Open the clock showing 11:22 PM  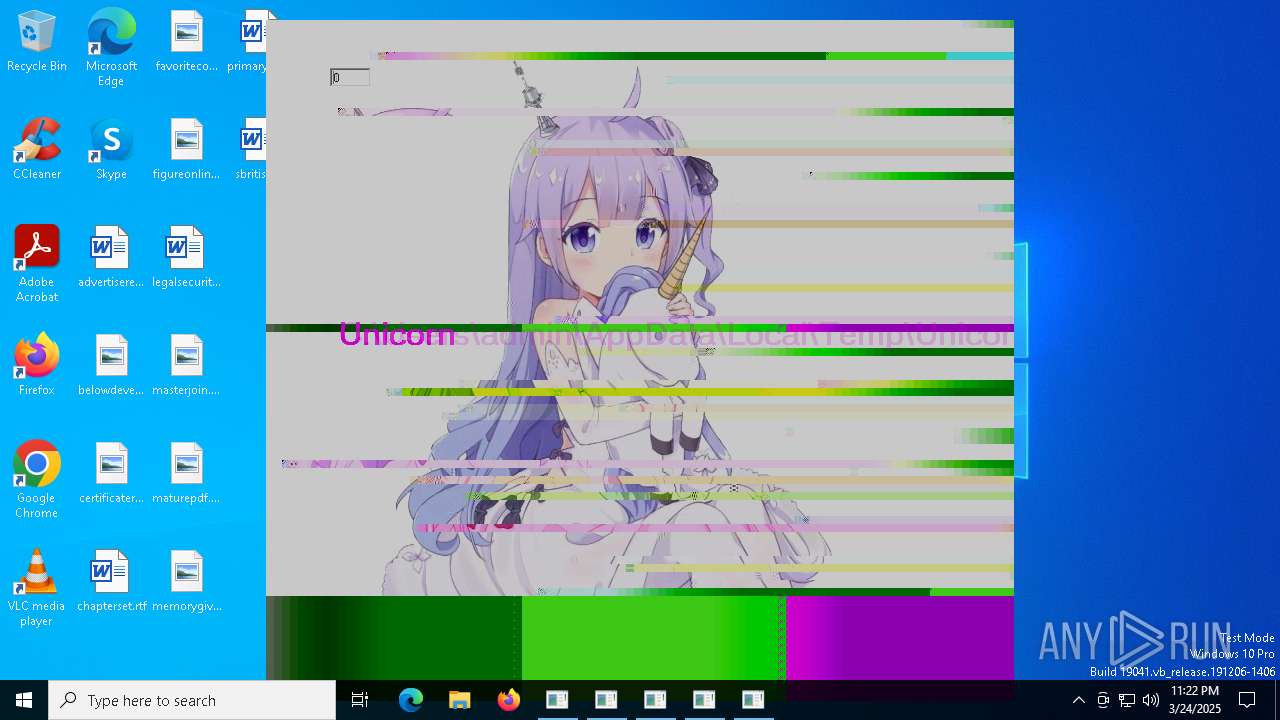pyautogui.click(x=1195, y=700)
